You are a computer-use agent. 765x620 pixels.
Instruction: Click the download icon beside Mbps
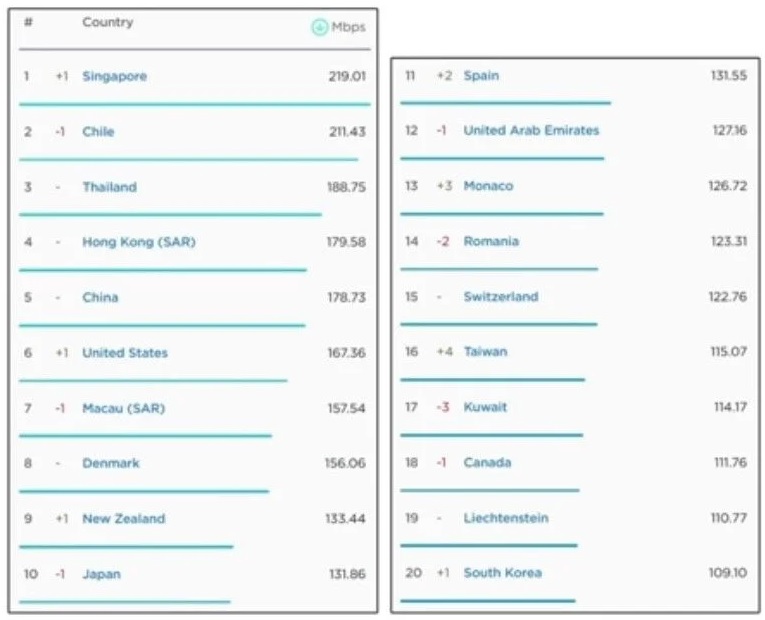point(319,27)
